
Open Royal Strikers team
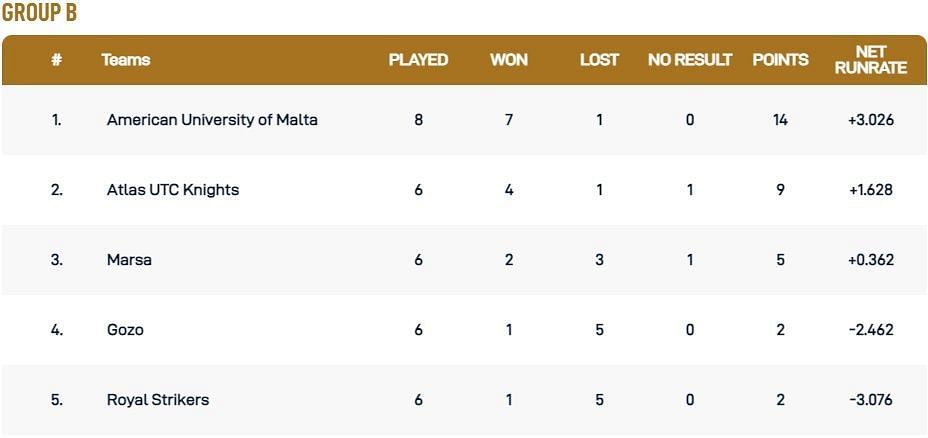(158, 400)
